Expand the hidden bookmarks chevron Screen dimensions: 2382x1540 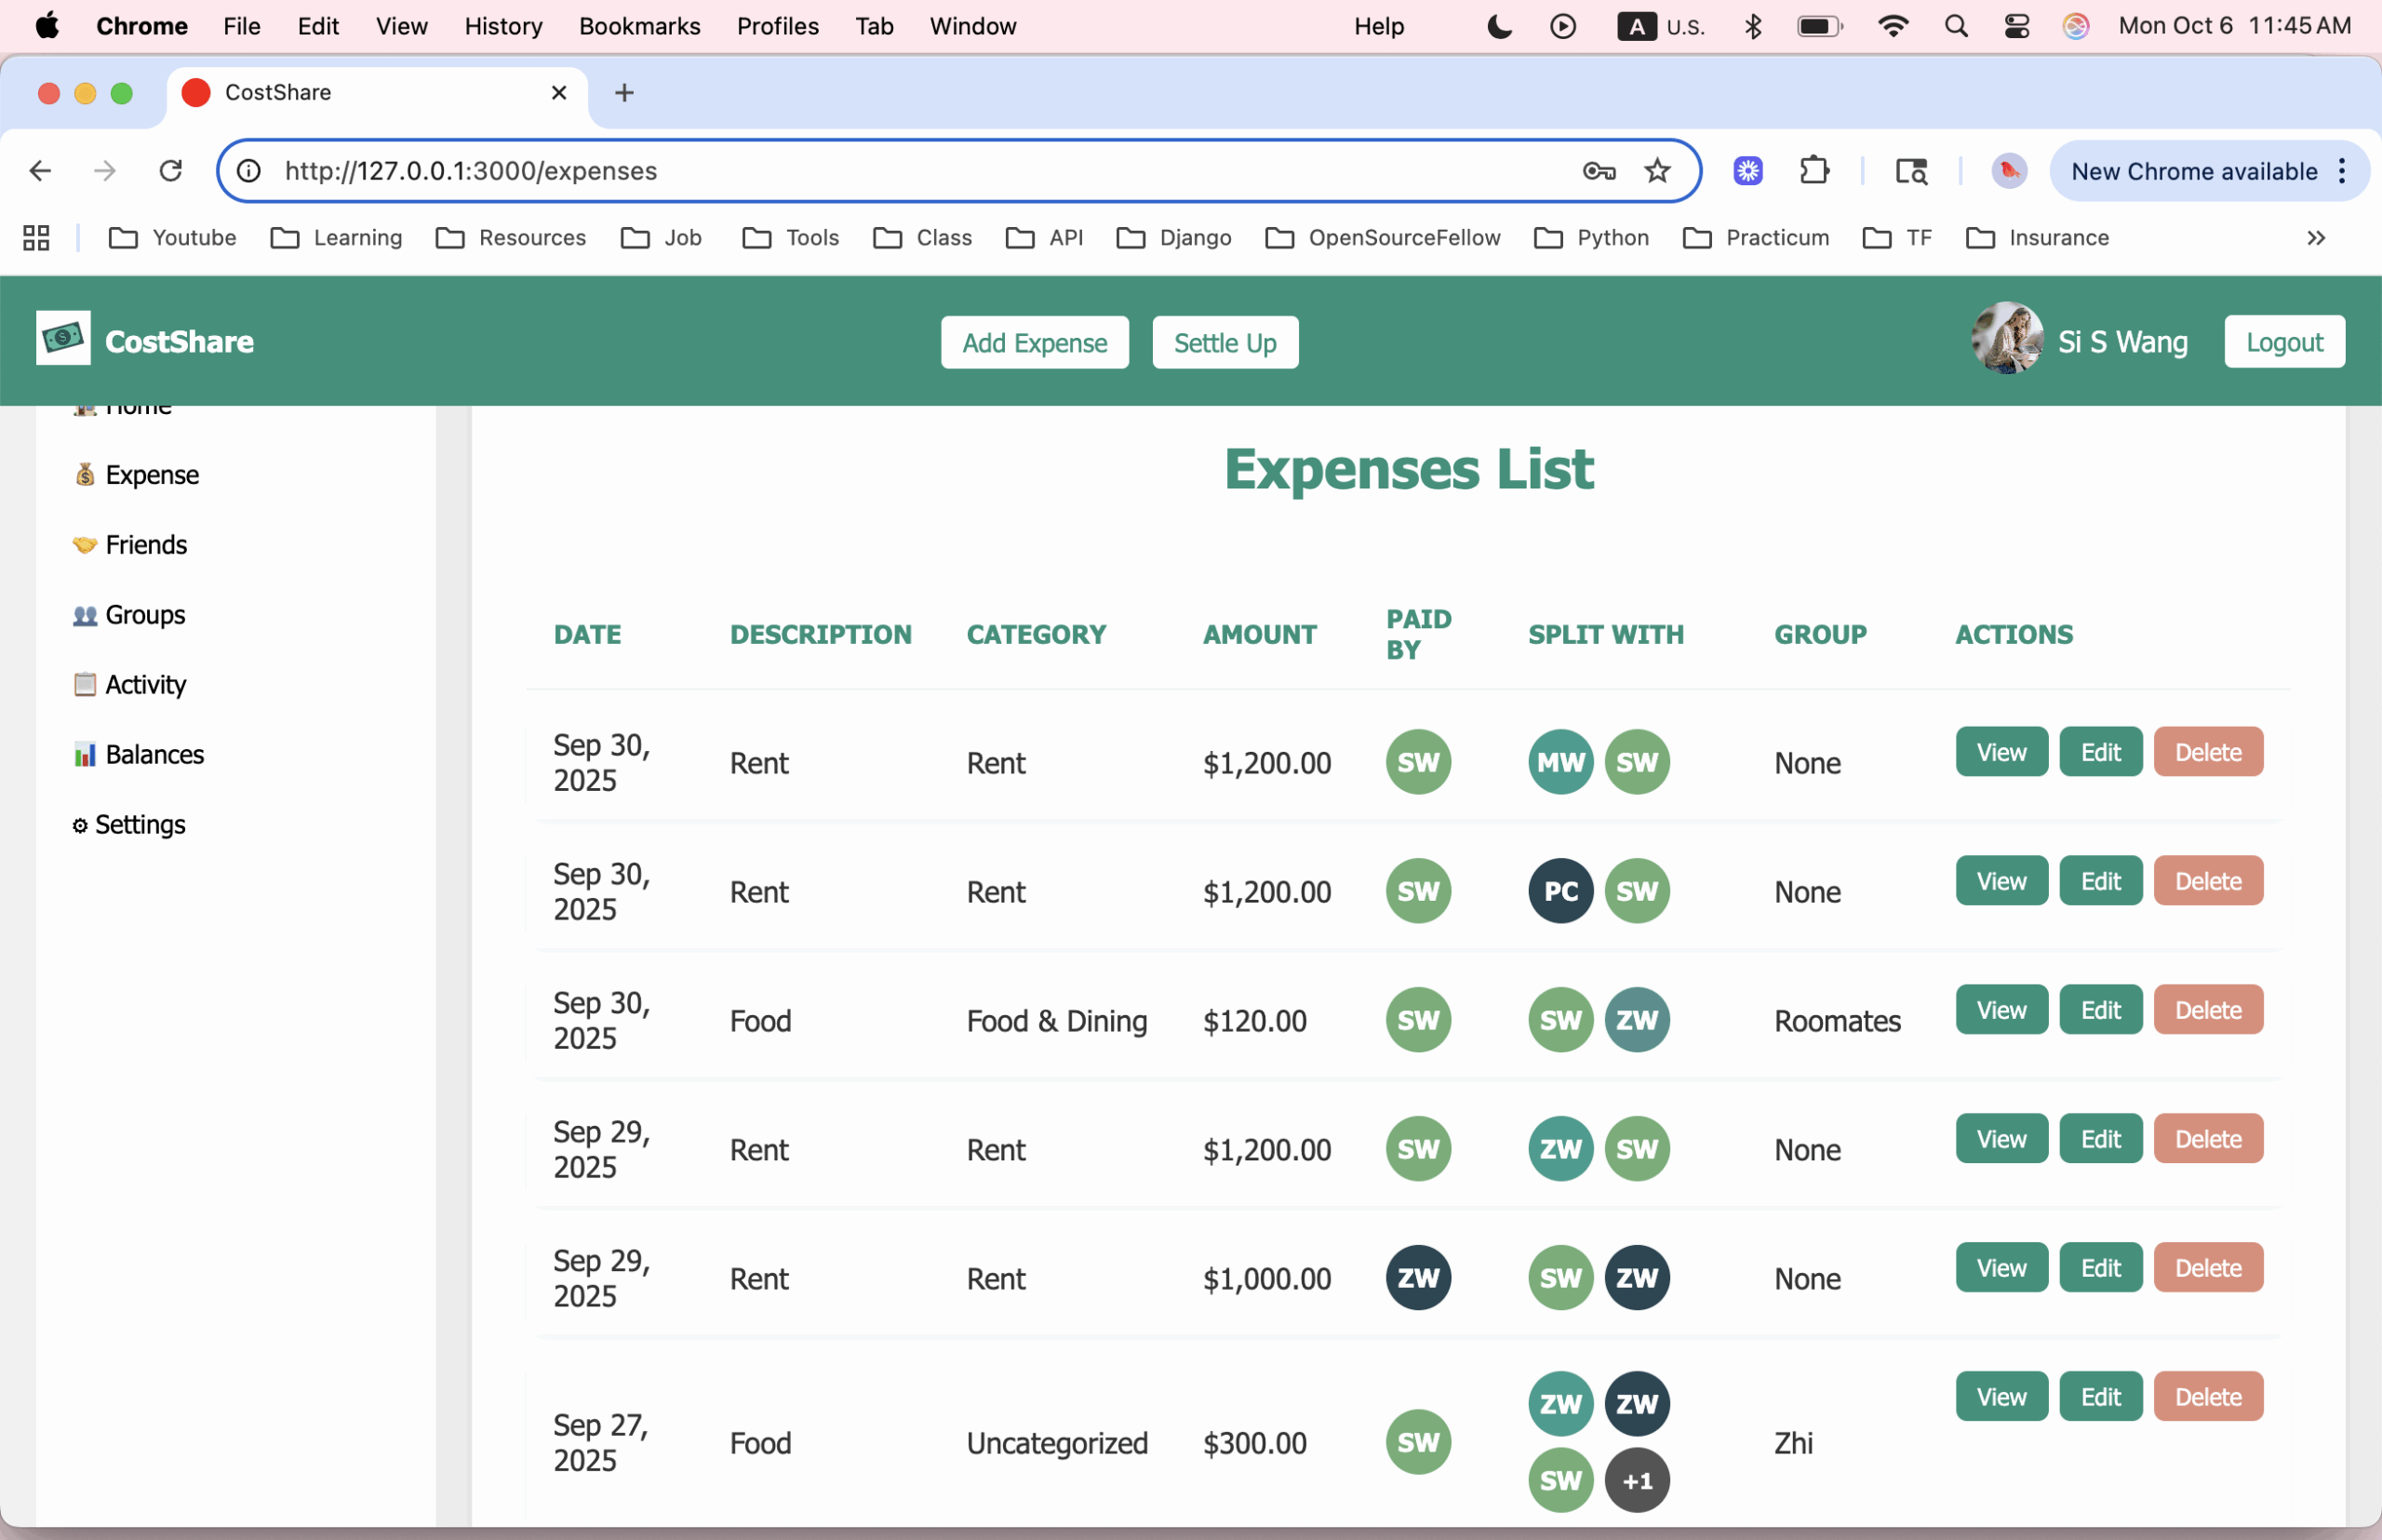(x=2315, y=238)
